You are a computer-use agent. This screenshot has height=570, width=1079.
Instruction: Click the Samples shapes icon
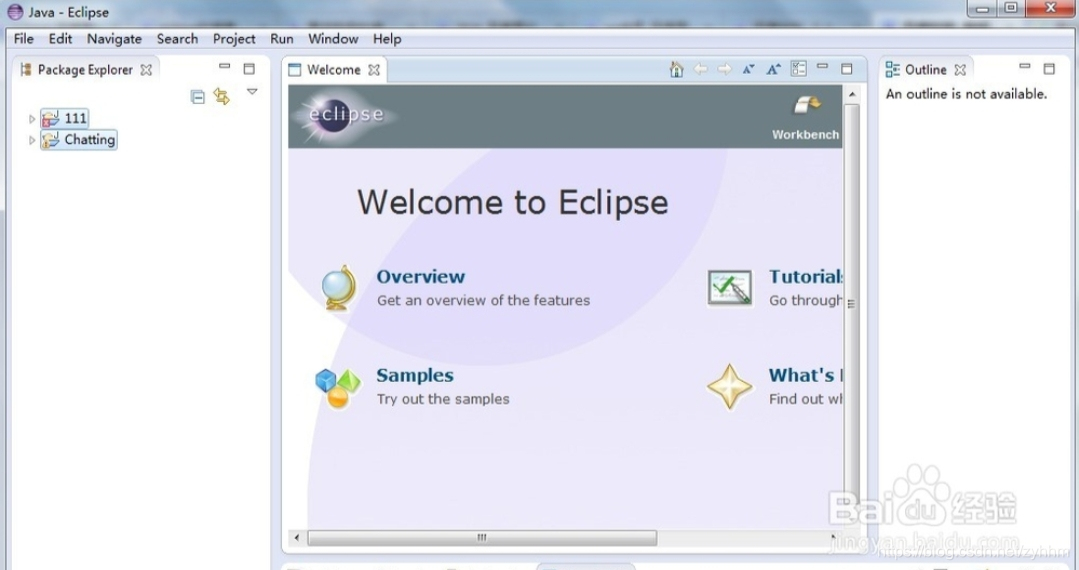tap(337, 388)
